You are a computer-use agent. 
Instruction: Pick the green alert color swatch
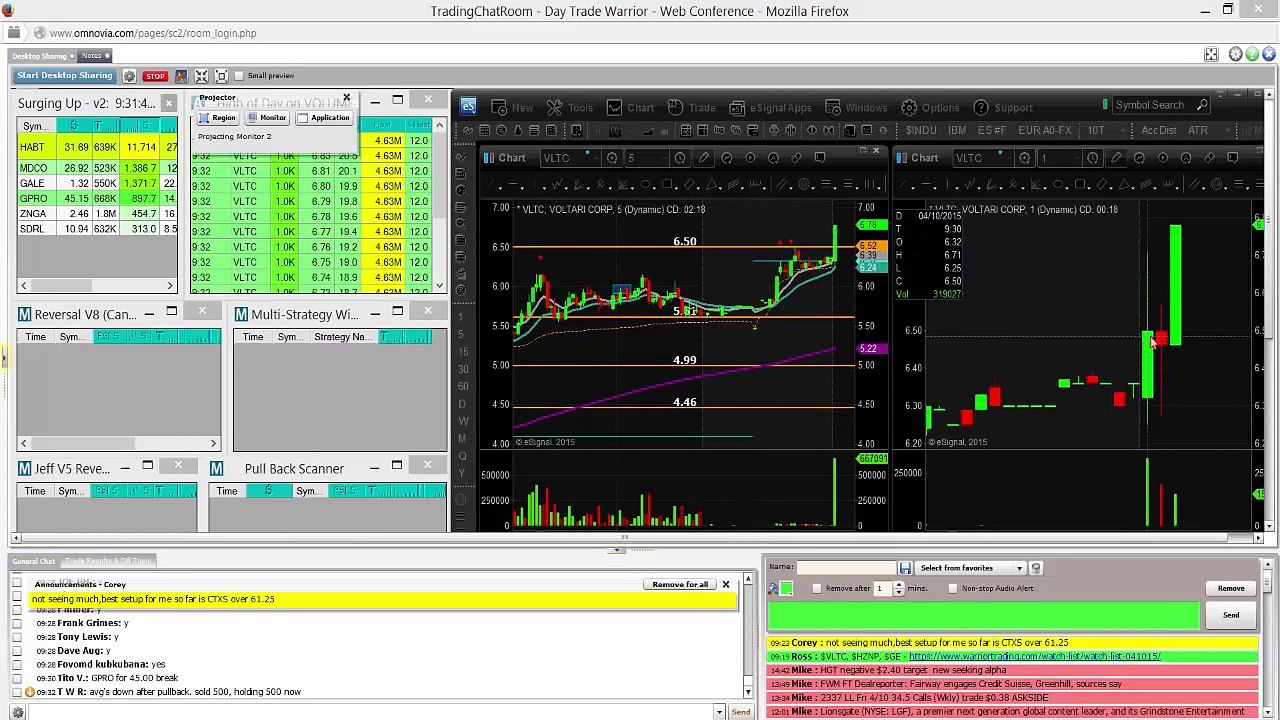[x=786, y=588]
